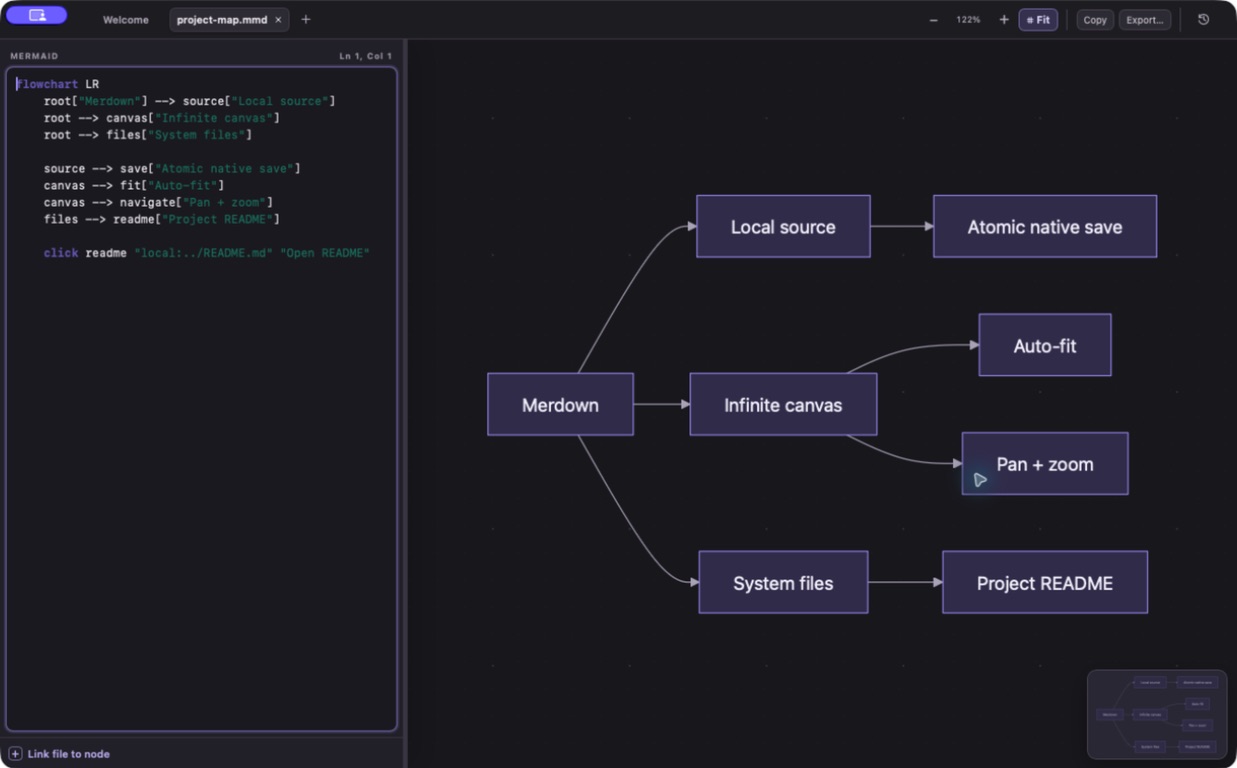Select the Local source node

click(783, 227)
